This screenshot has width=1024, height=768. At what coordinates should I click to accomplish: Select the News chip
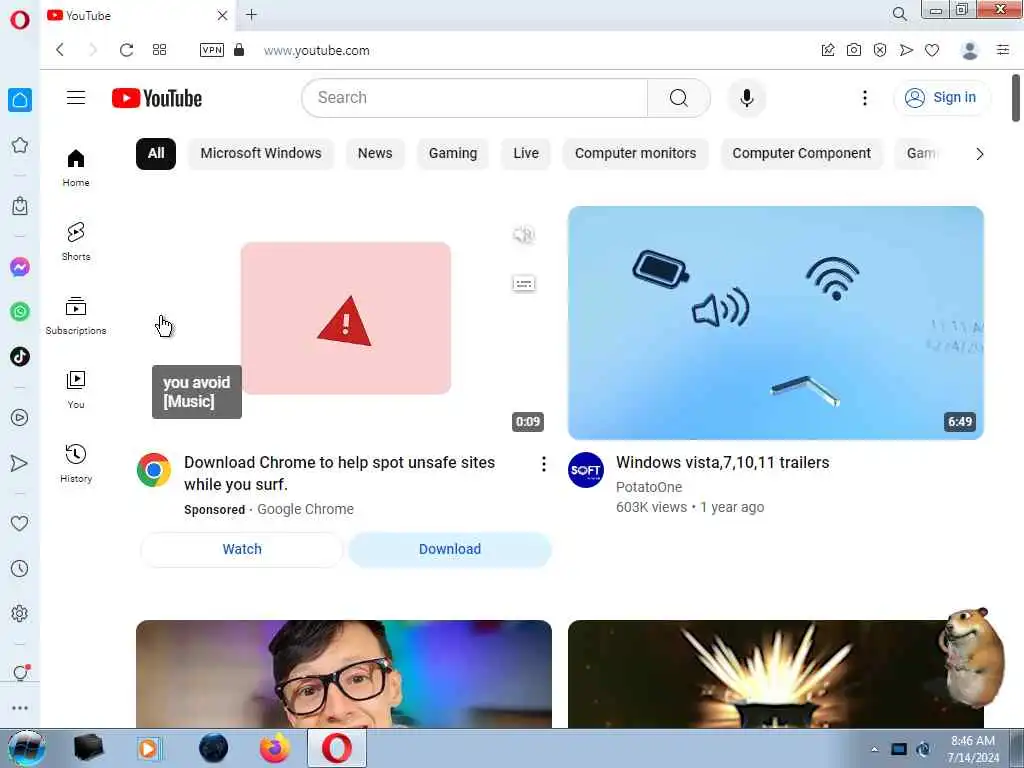coord(375,153)
